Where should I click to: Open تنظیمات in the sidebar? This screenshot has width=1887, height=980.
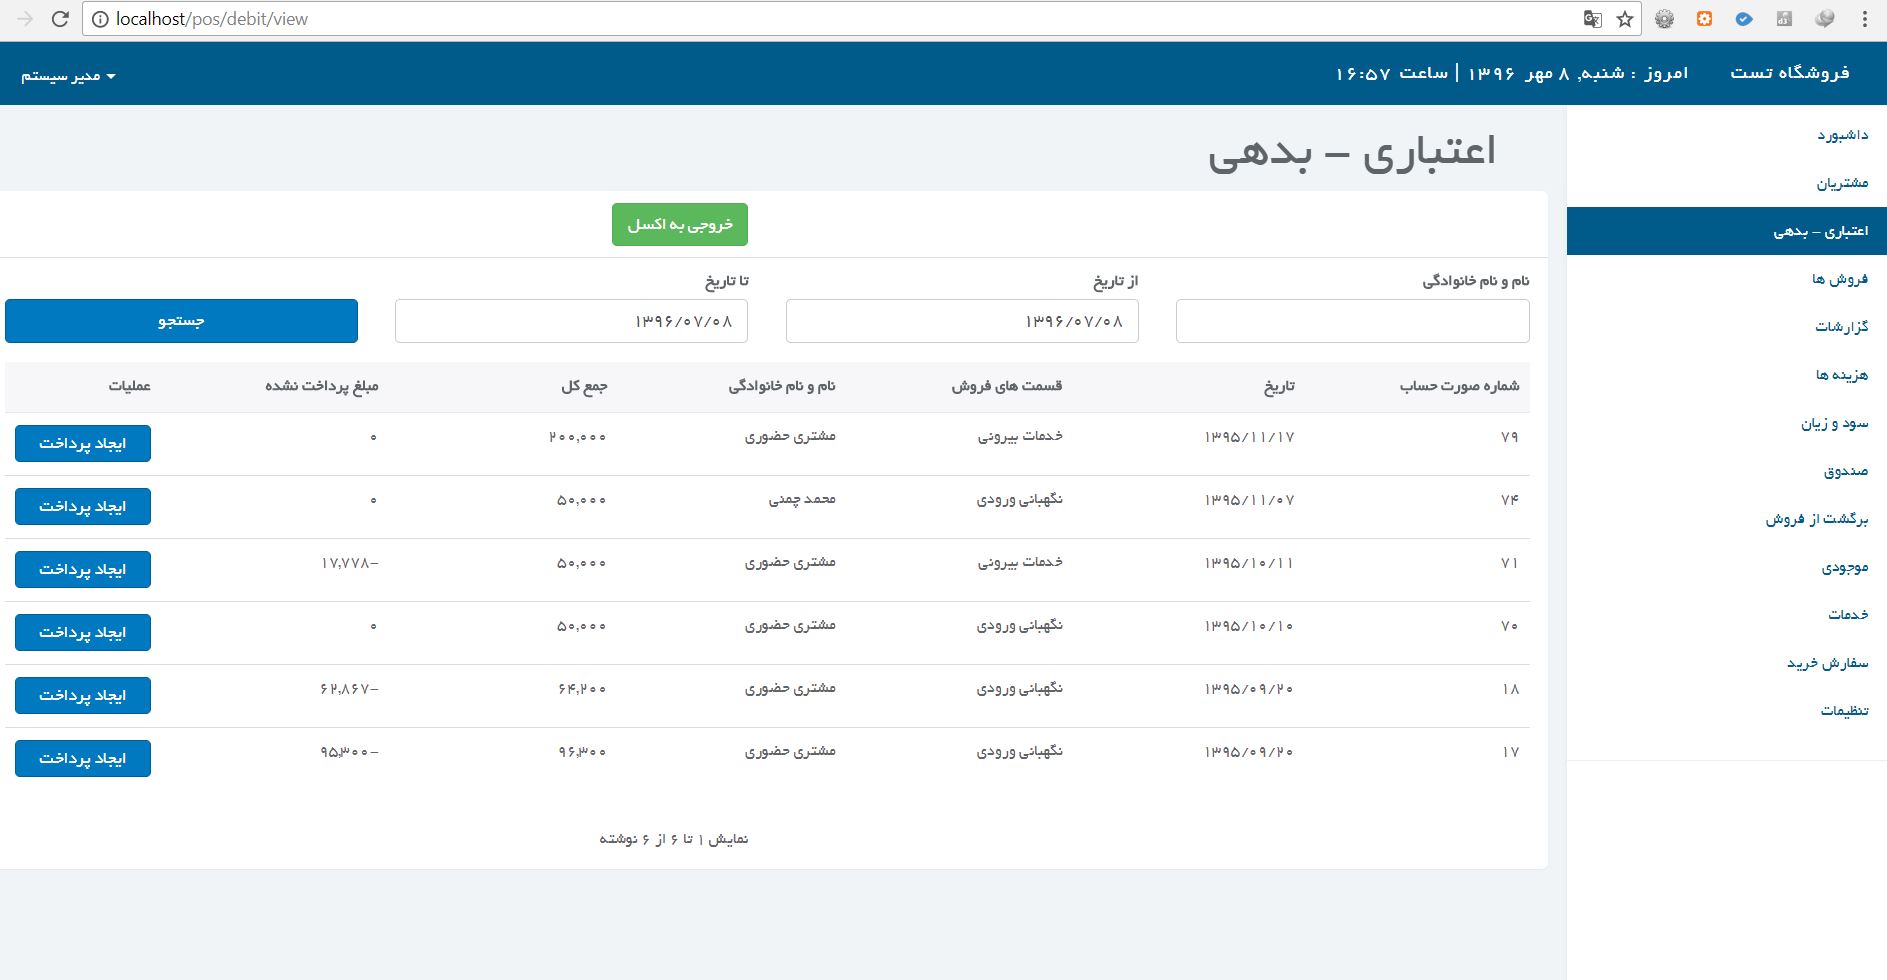point(1844,711)
